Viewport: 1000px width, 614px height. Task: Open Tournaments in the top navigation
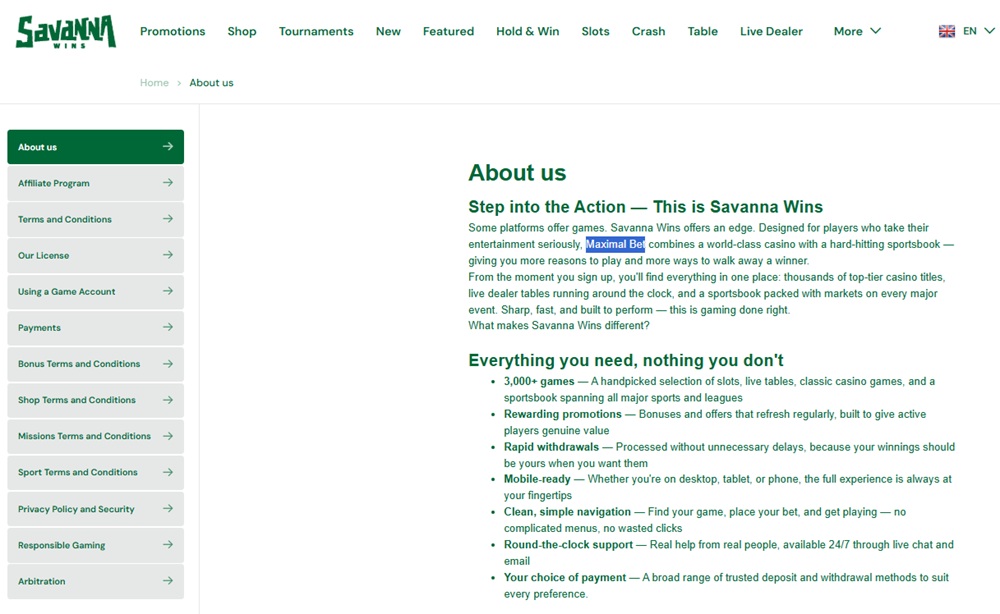click(x=316, y=31)
